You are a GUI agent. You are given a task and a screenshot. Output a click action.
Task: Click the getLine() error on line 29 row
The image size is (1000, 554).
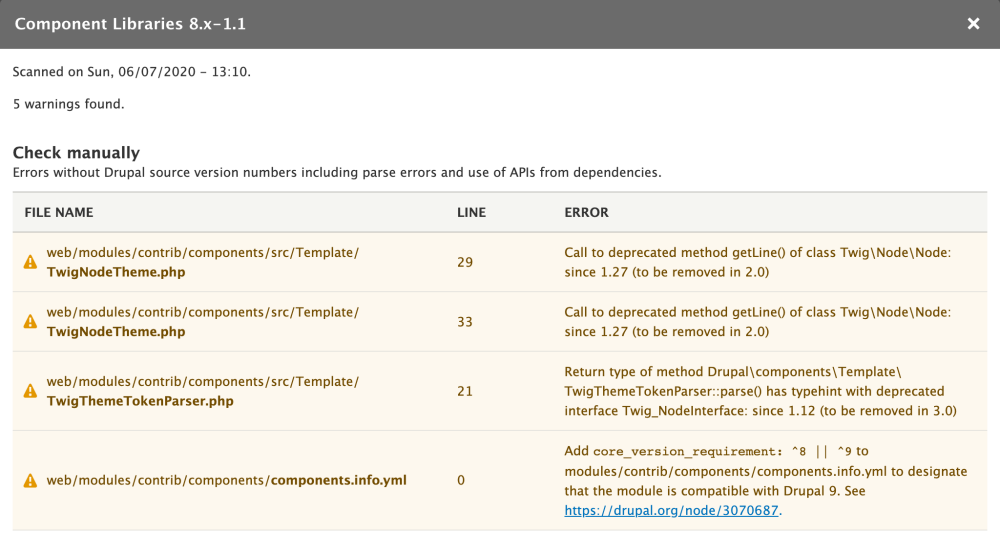(x=758, y=262)
